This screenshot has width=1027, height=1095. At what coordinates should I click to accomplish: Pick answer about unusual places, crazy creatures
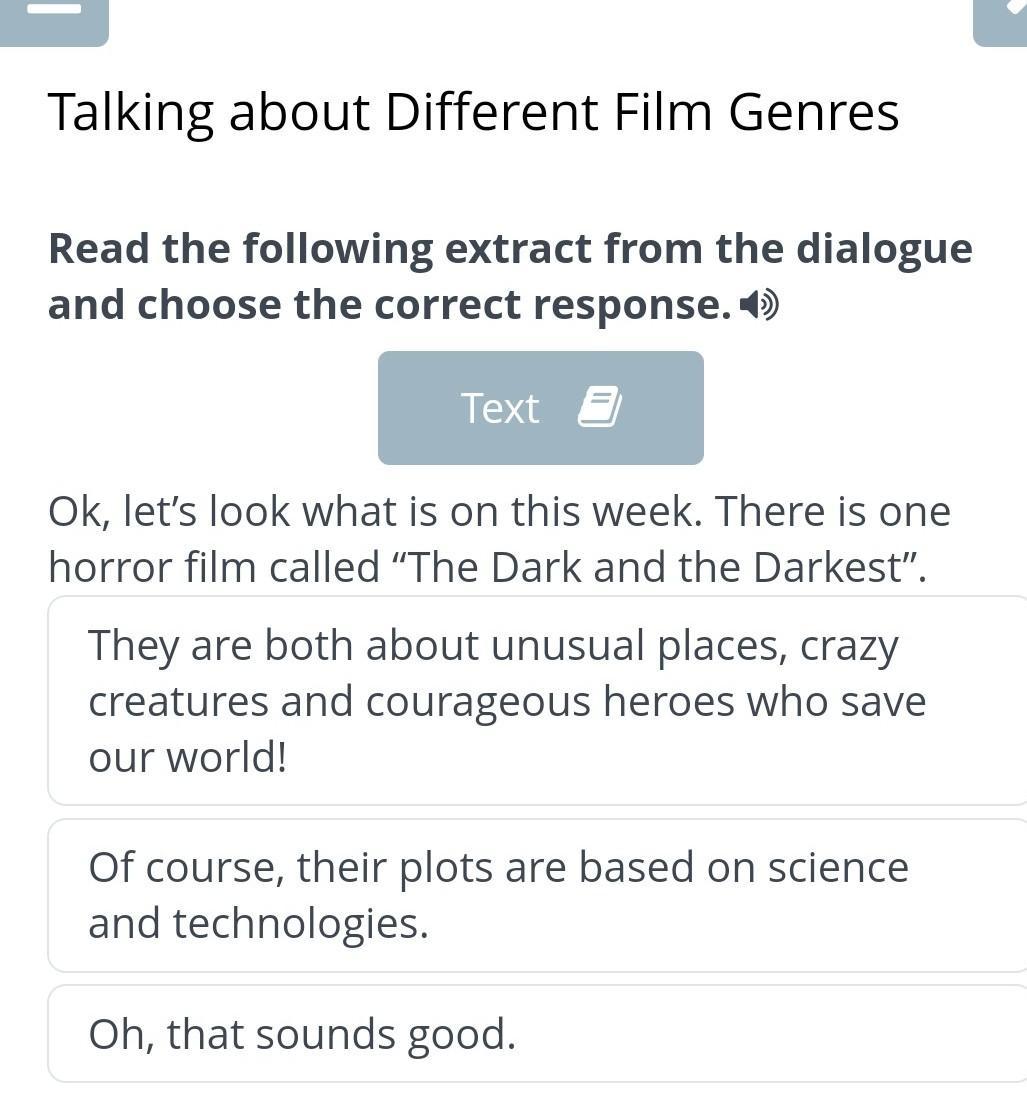(x=537, y=700)
